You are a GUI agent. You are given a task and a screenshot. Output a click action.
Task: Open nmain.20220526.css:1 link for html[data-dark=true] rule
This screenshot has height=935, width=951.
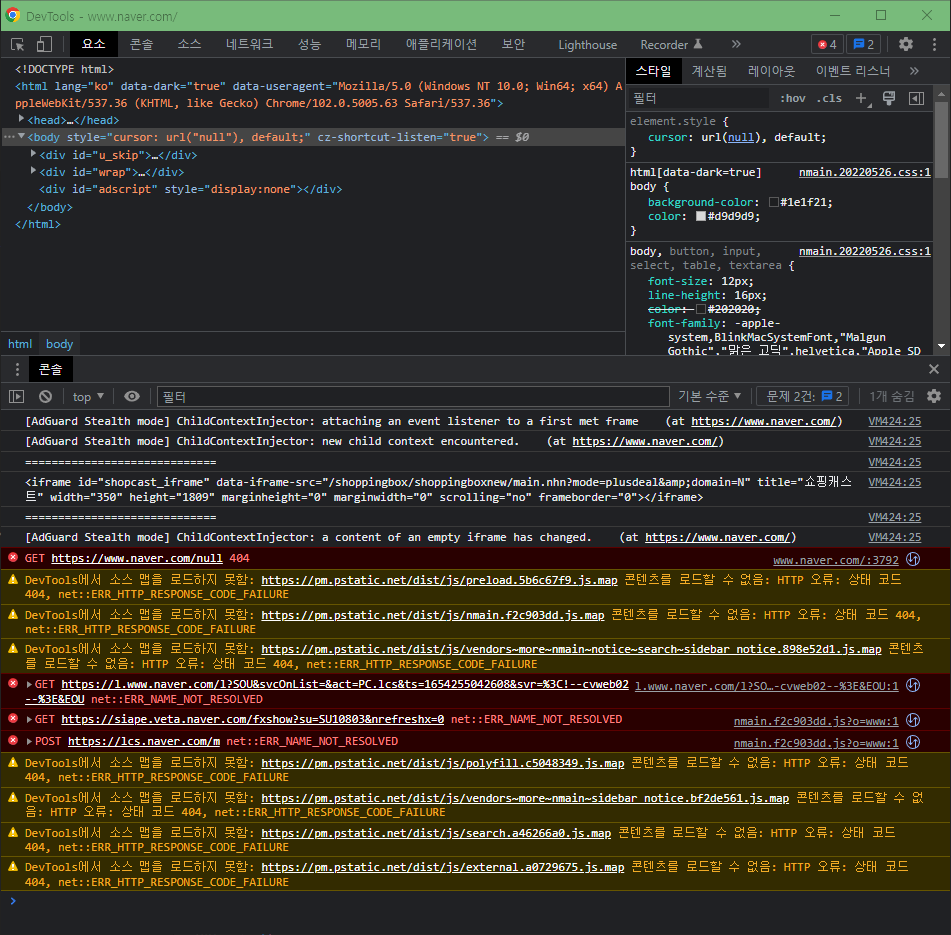(864, 172)
